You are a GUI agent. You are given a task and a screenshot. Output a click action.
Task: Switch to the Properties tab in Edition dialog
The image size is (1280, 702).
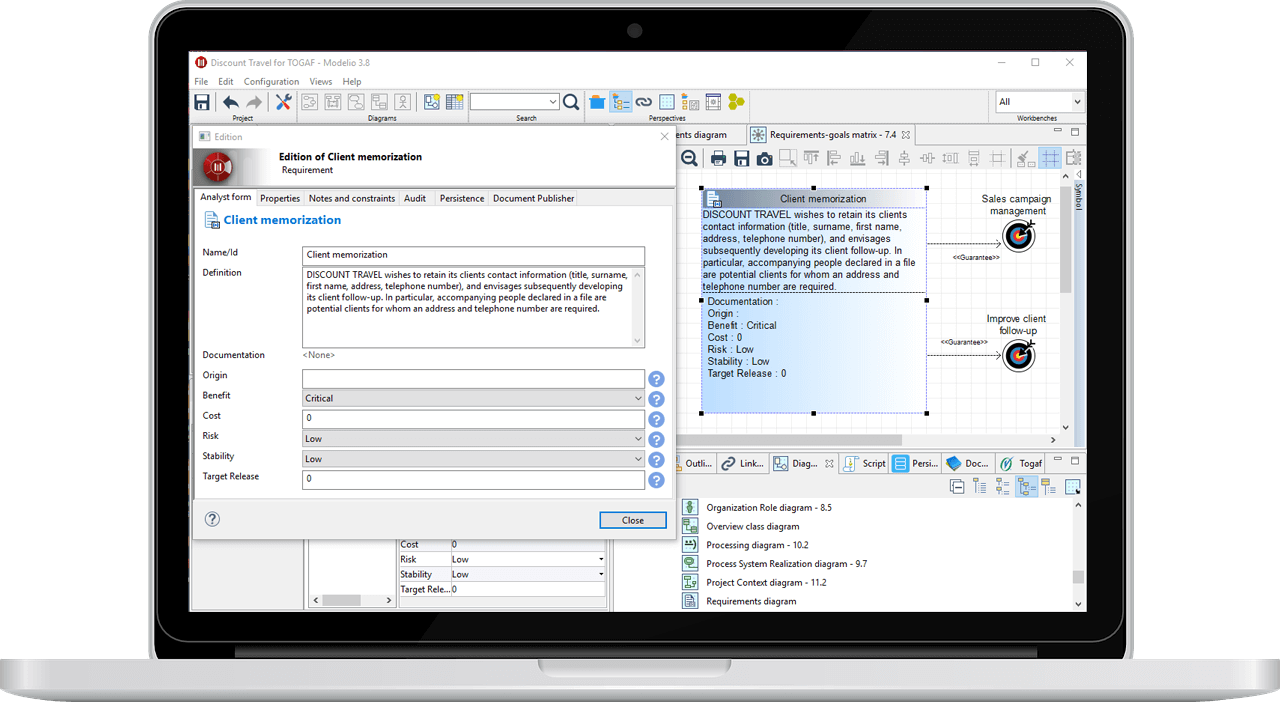click(280, 198)
